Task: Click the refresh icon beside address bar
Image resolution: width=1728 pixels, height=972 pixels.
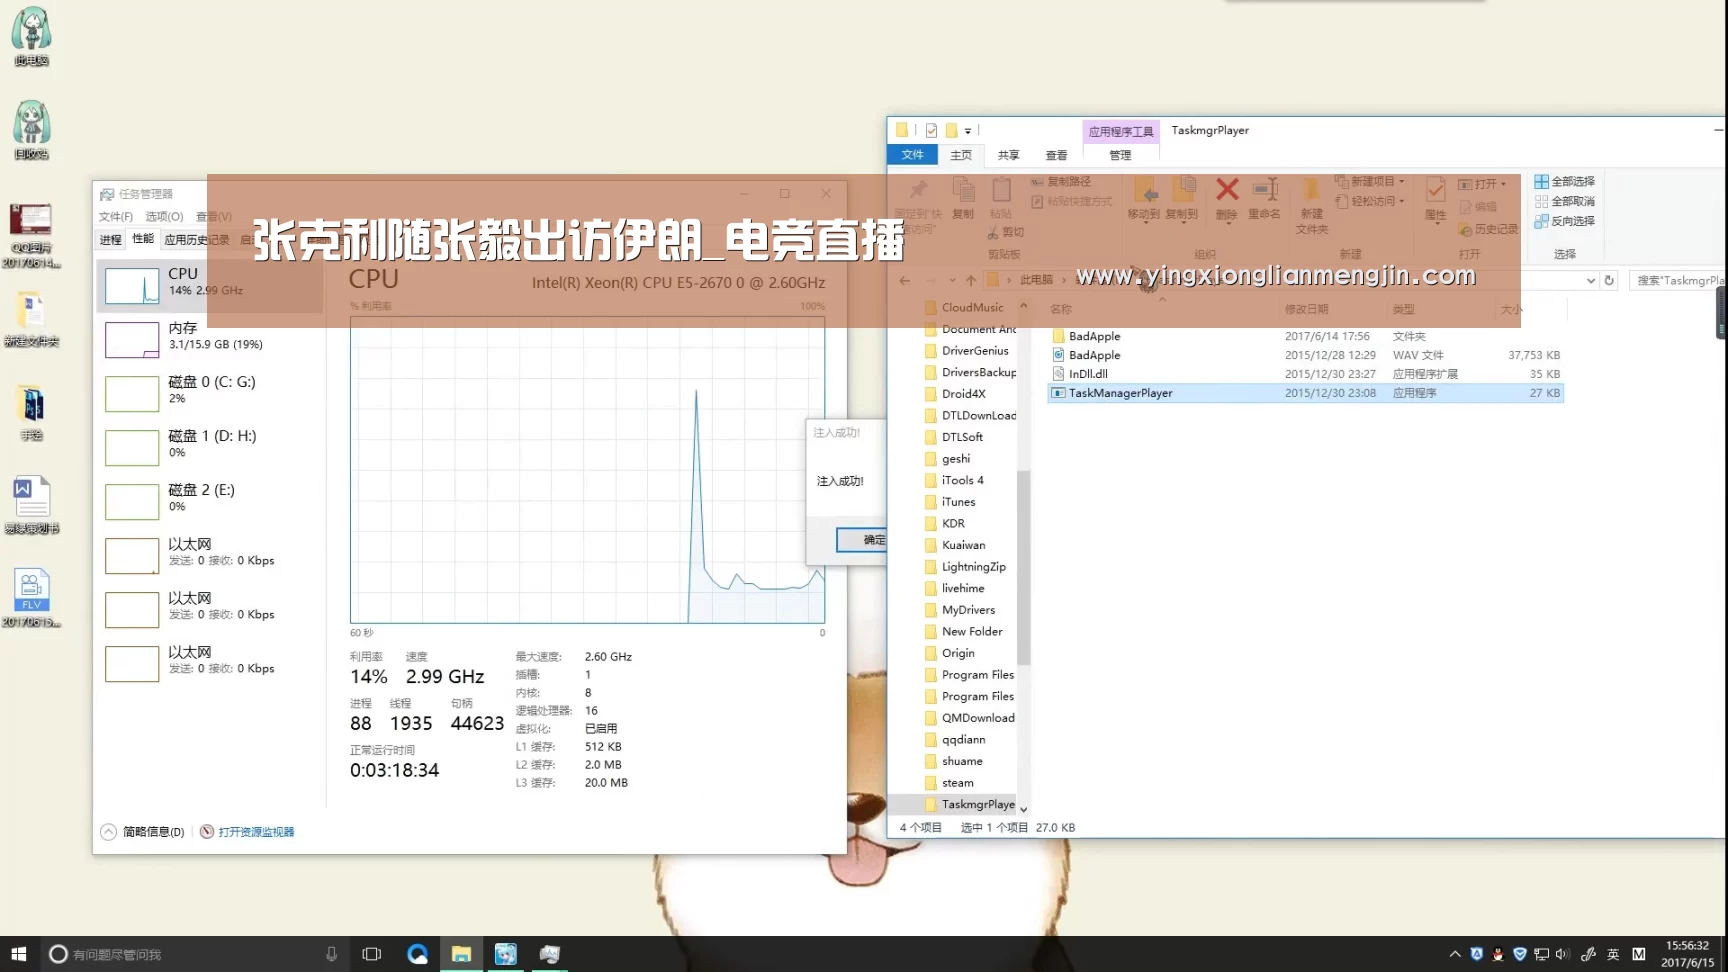Action: (x=1609, y=281)
